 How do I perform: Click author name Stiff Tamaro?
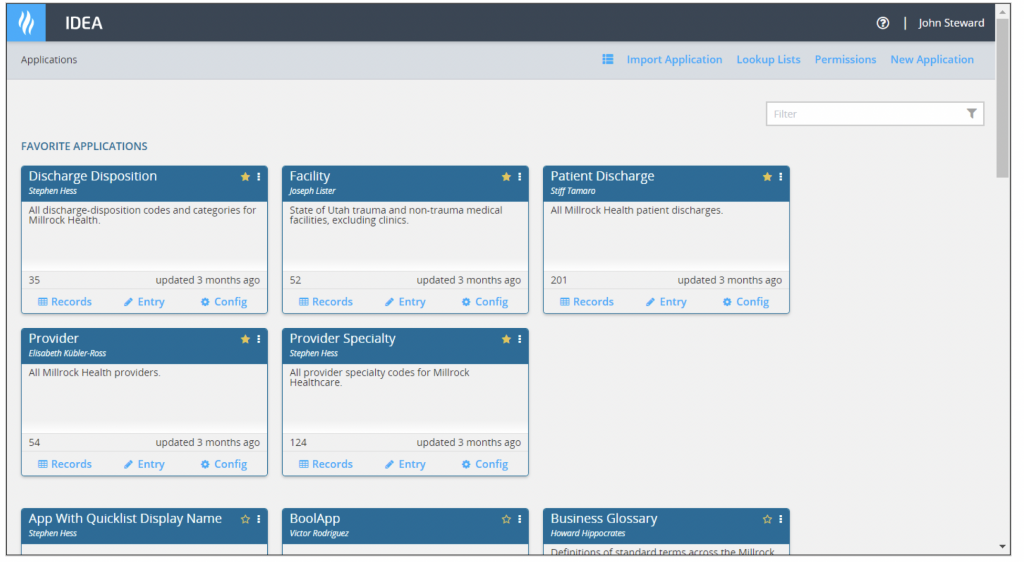(573, 191)
